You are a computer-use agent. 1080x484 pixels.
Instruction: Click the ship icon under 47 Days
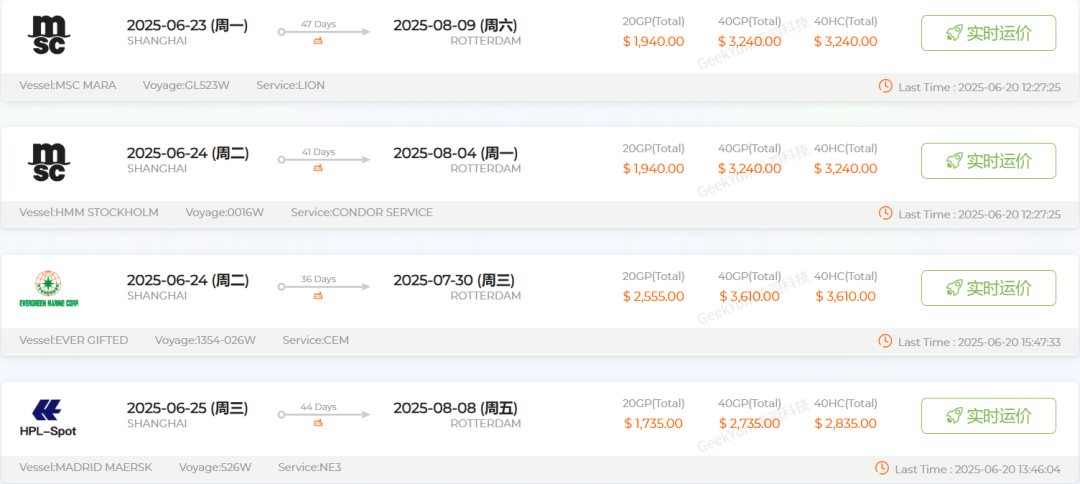click(x=319, y=41)
